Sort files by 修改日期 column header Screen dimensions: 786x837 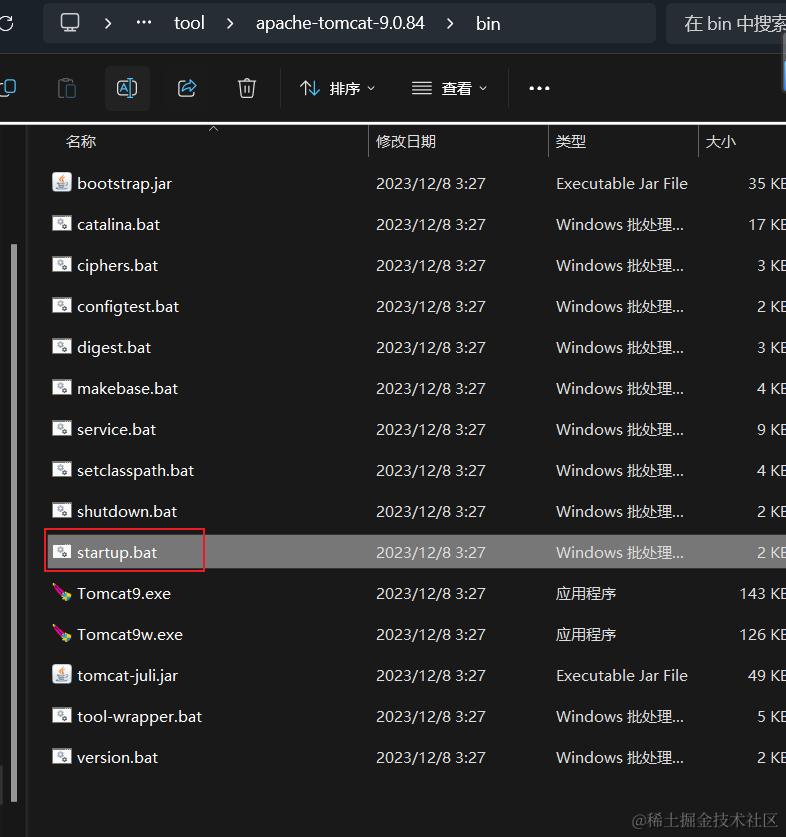coord(406,141)
